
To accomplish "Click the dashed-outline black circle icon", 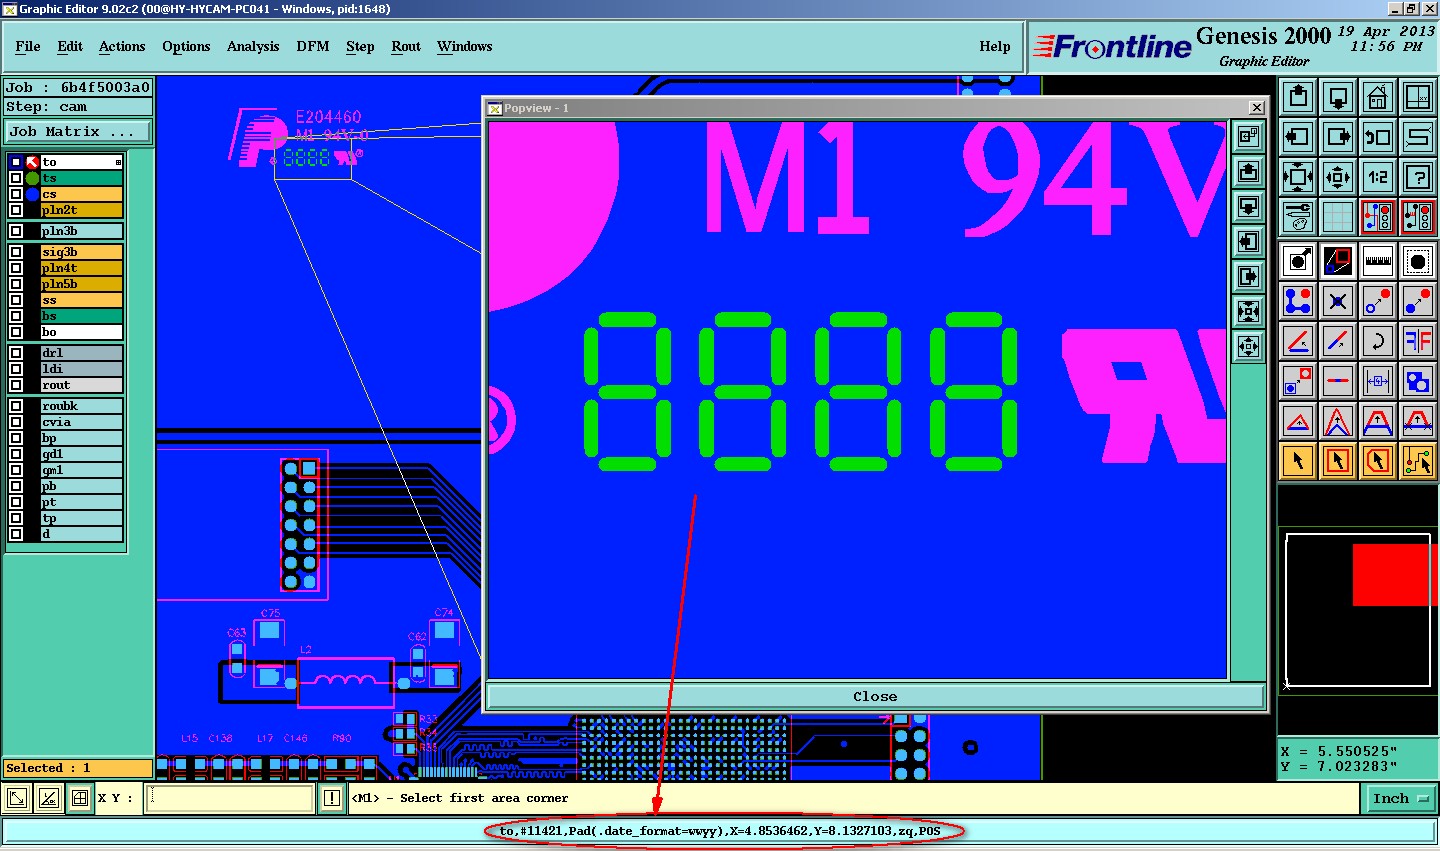I will click(1418, 262).
